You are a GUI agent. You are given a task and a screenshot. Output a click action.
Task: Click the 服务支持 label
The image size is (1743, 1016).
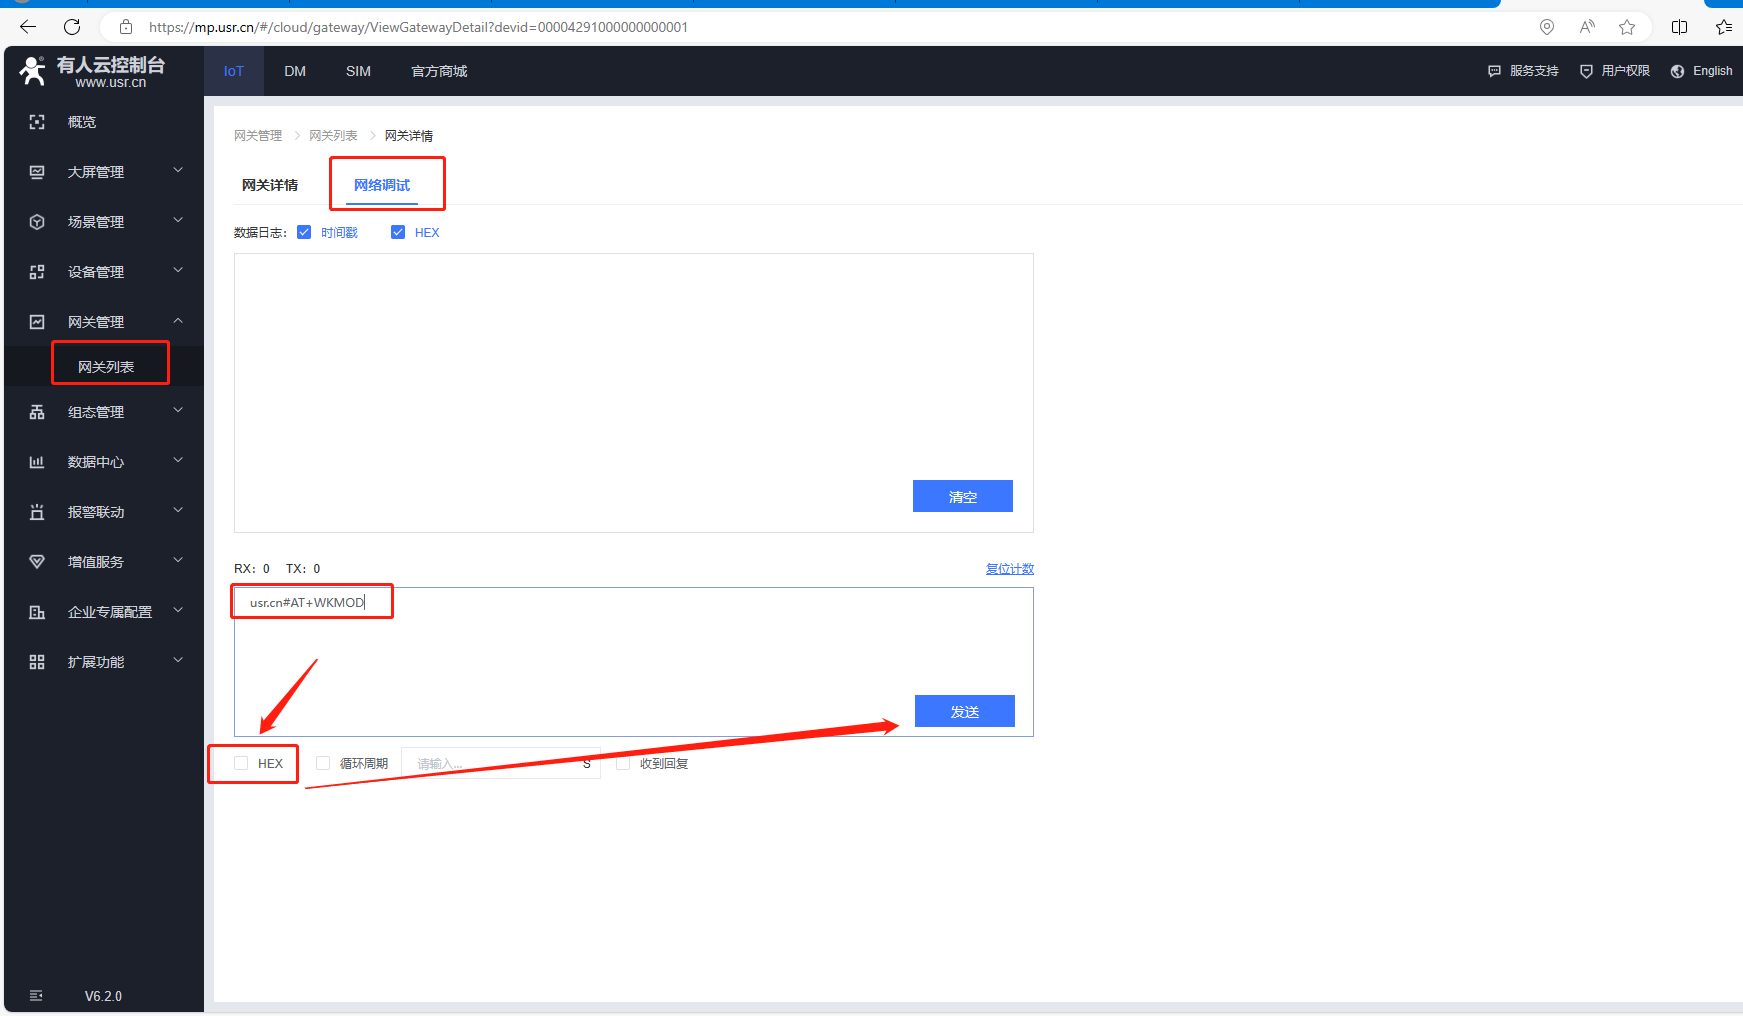1534,71
